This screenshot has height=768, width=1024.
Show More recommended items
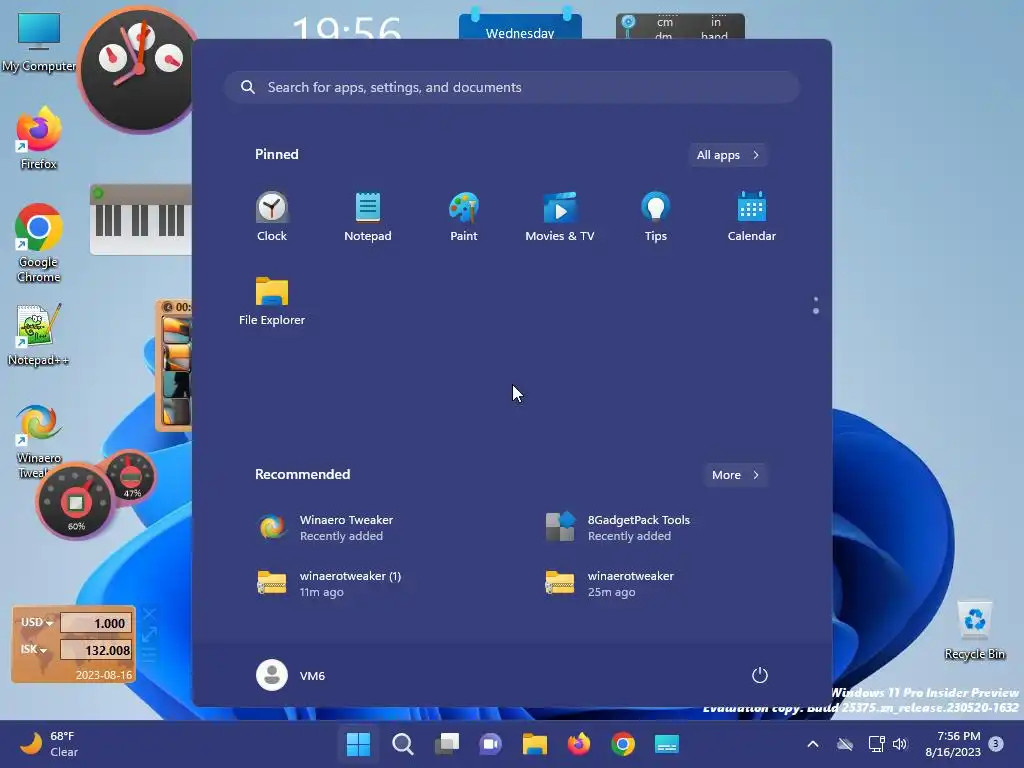click(x=735, y=475)
